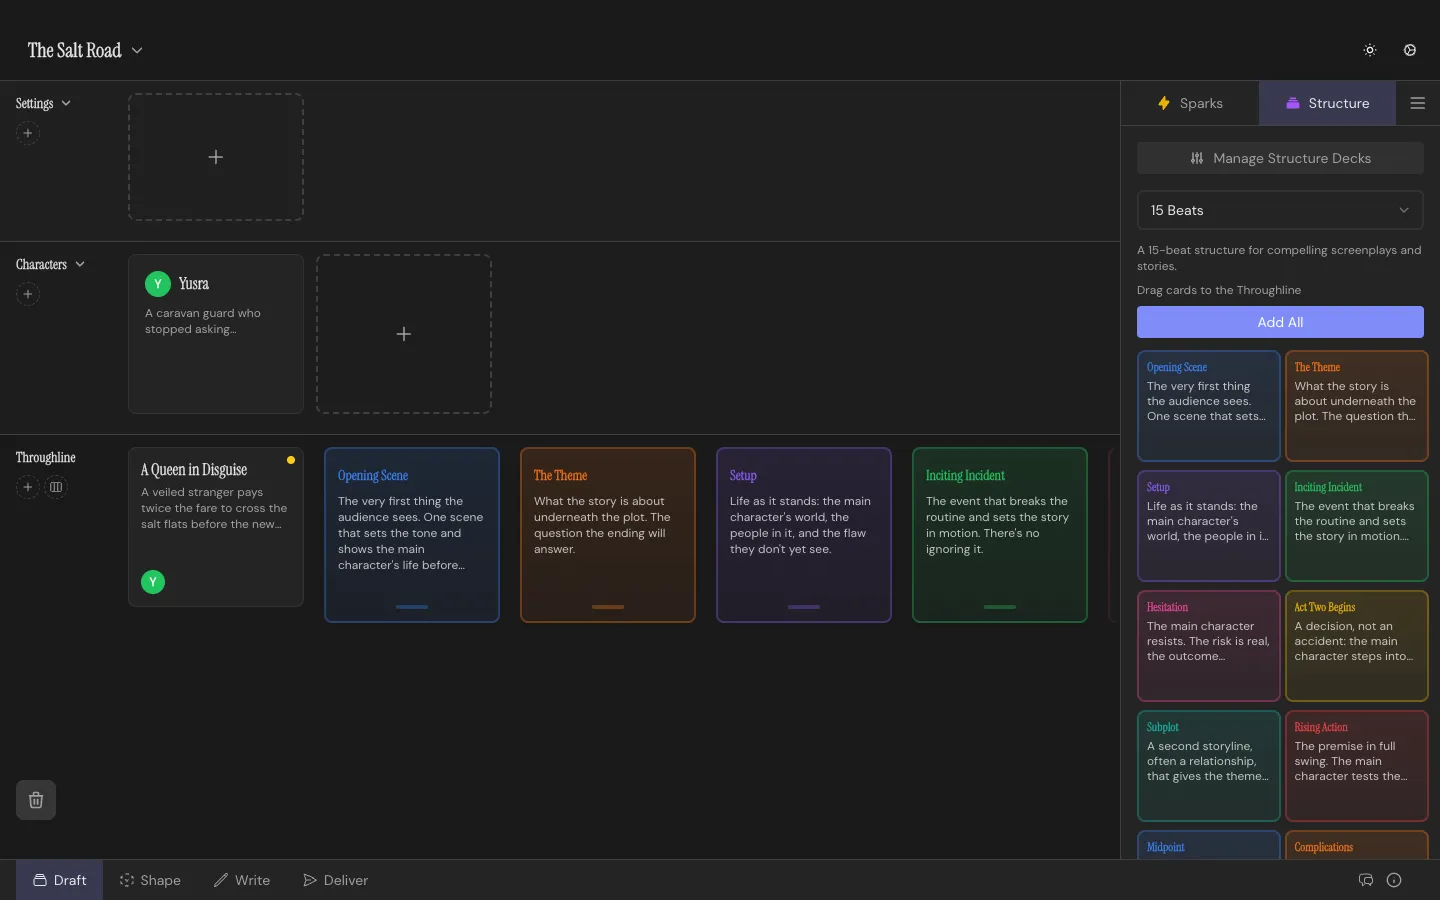Image resolution: width=1440 pixels, height=900 pixels.
Task: Click the Complications card in Structure deck
Action: click(1357, 845)
